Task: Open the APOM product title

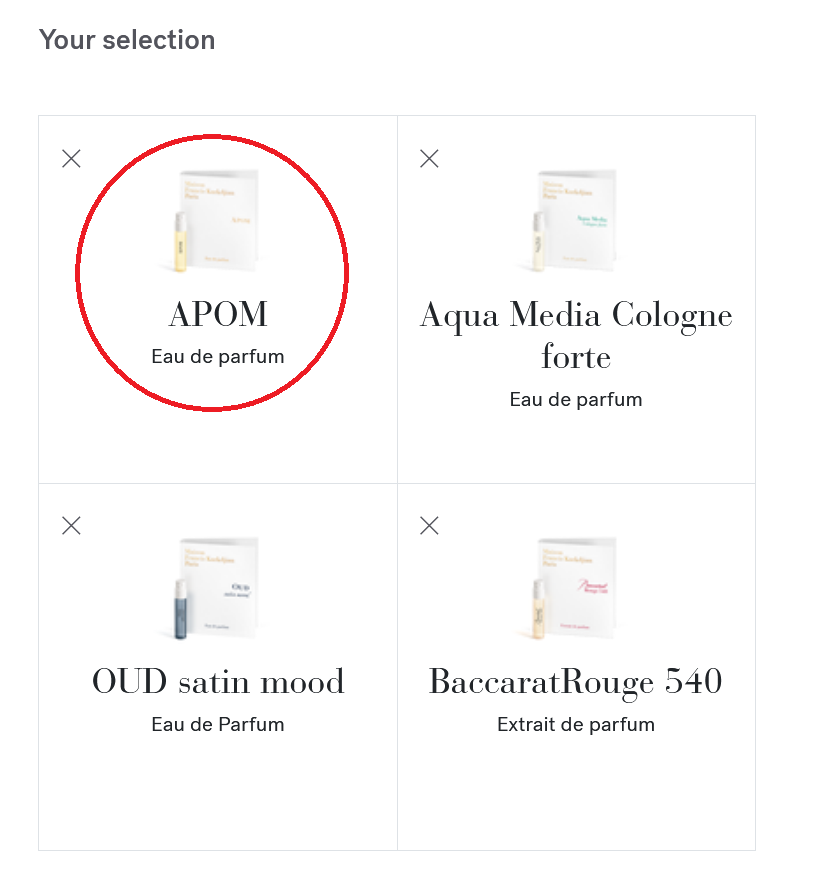Action: (218, 314)
